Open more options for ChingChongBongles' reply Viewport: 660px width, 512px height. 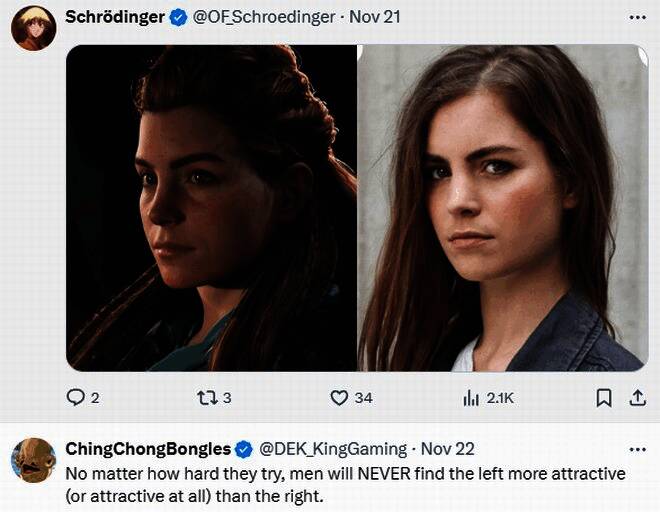[x=637, y=449]
